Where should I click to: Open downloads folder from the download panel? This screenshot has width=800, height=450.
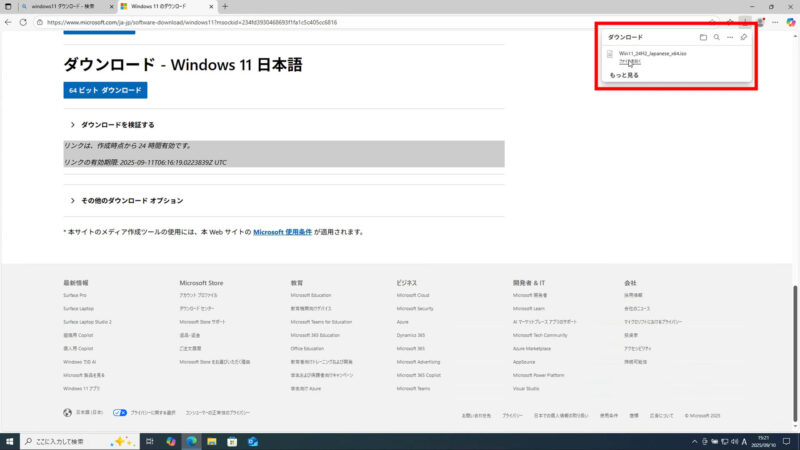click(x=703, y=37)
